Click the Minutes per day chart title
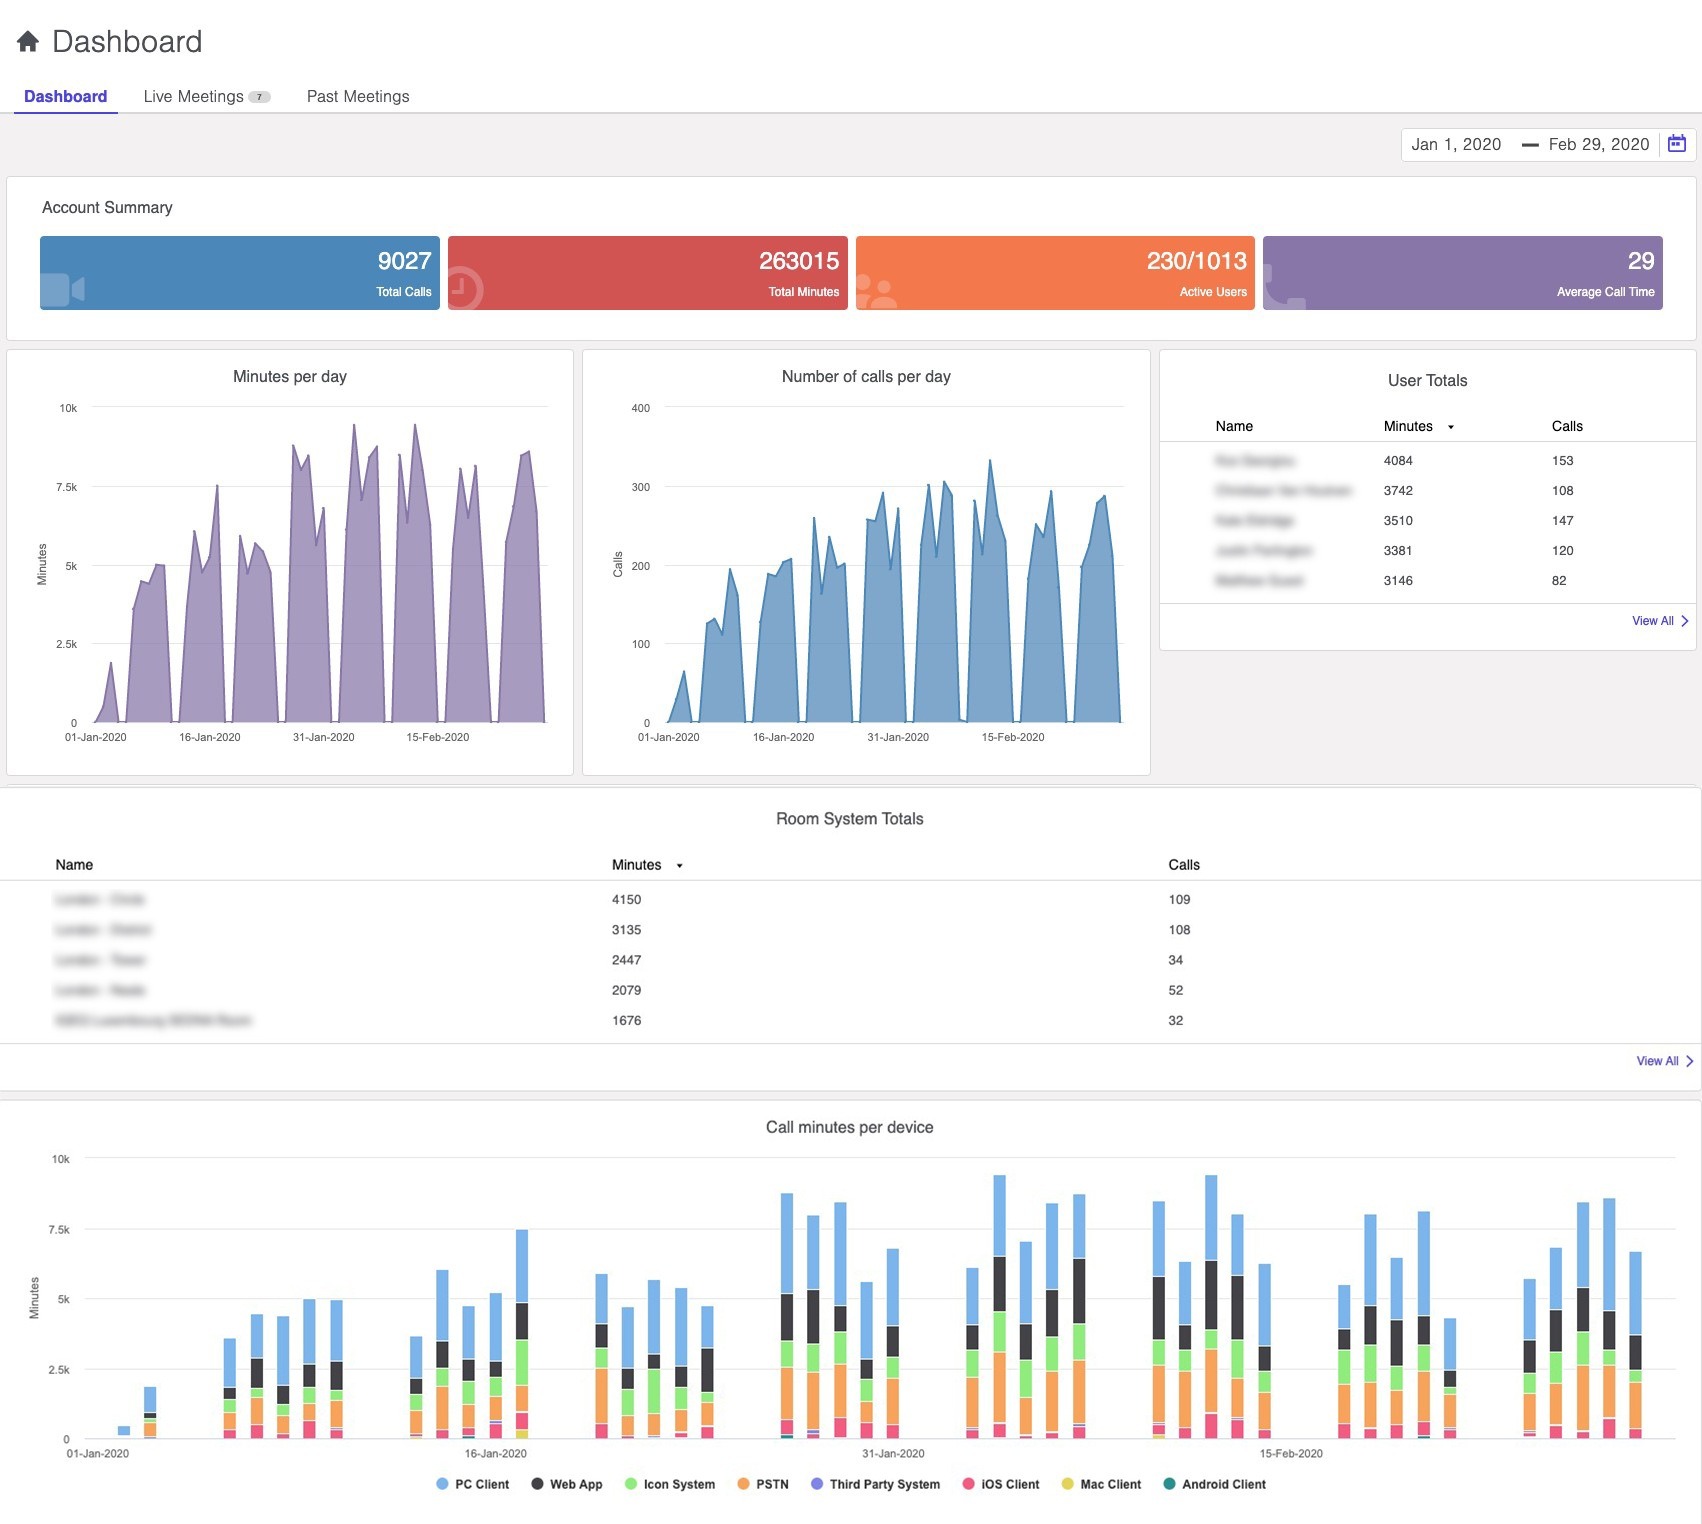1702x1524 pixels. 290,377
